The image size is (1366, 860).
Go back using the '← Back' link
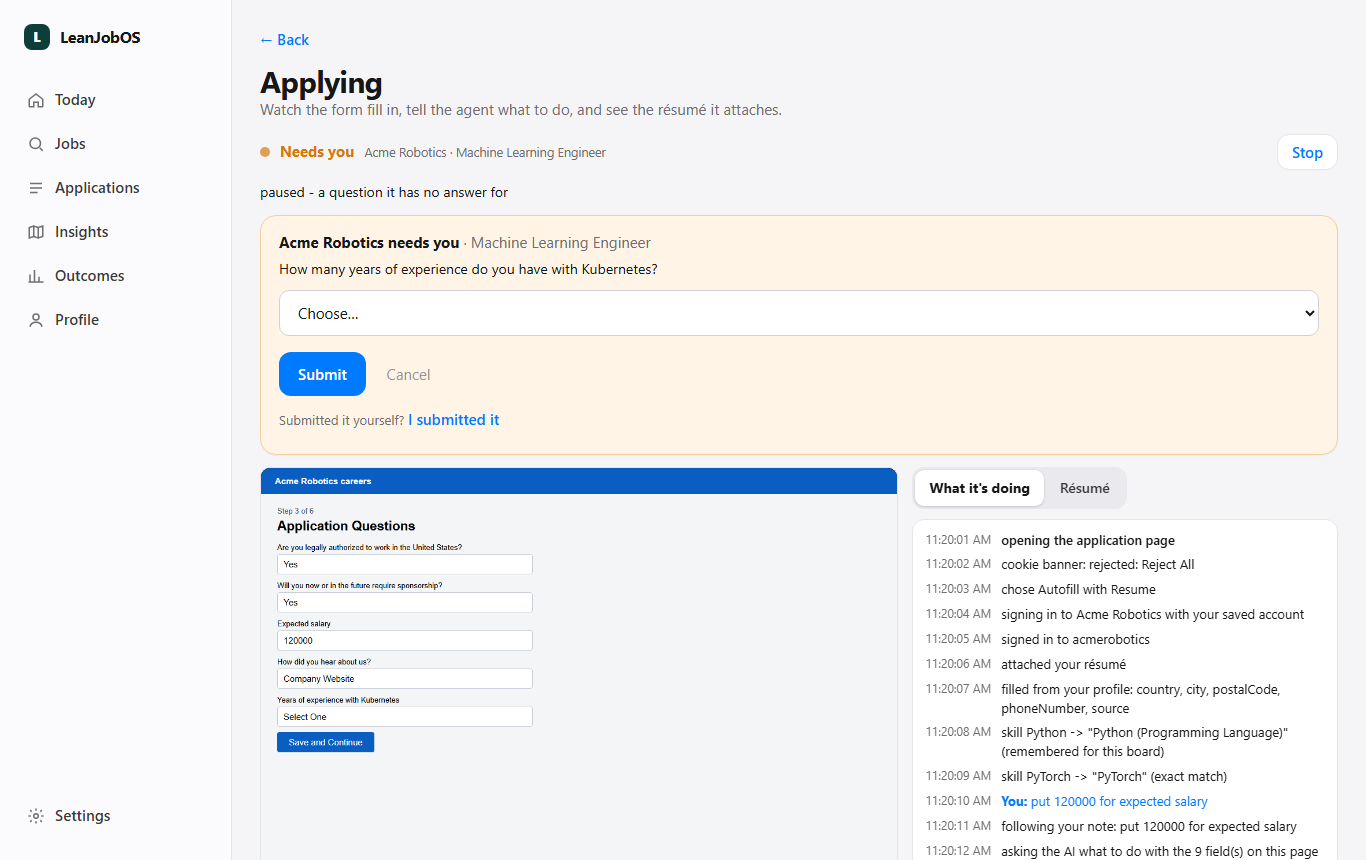[x=284, y=40]
